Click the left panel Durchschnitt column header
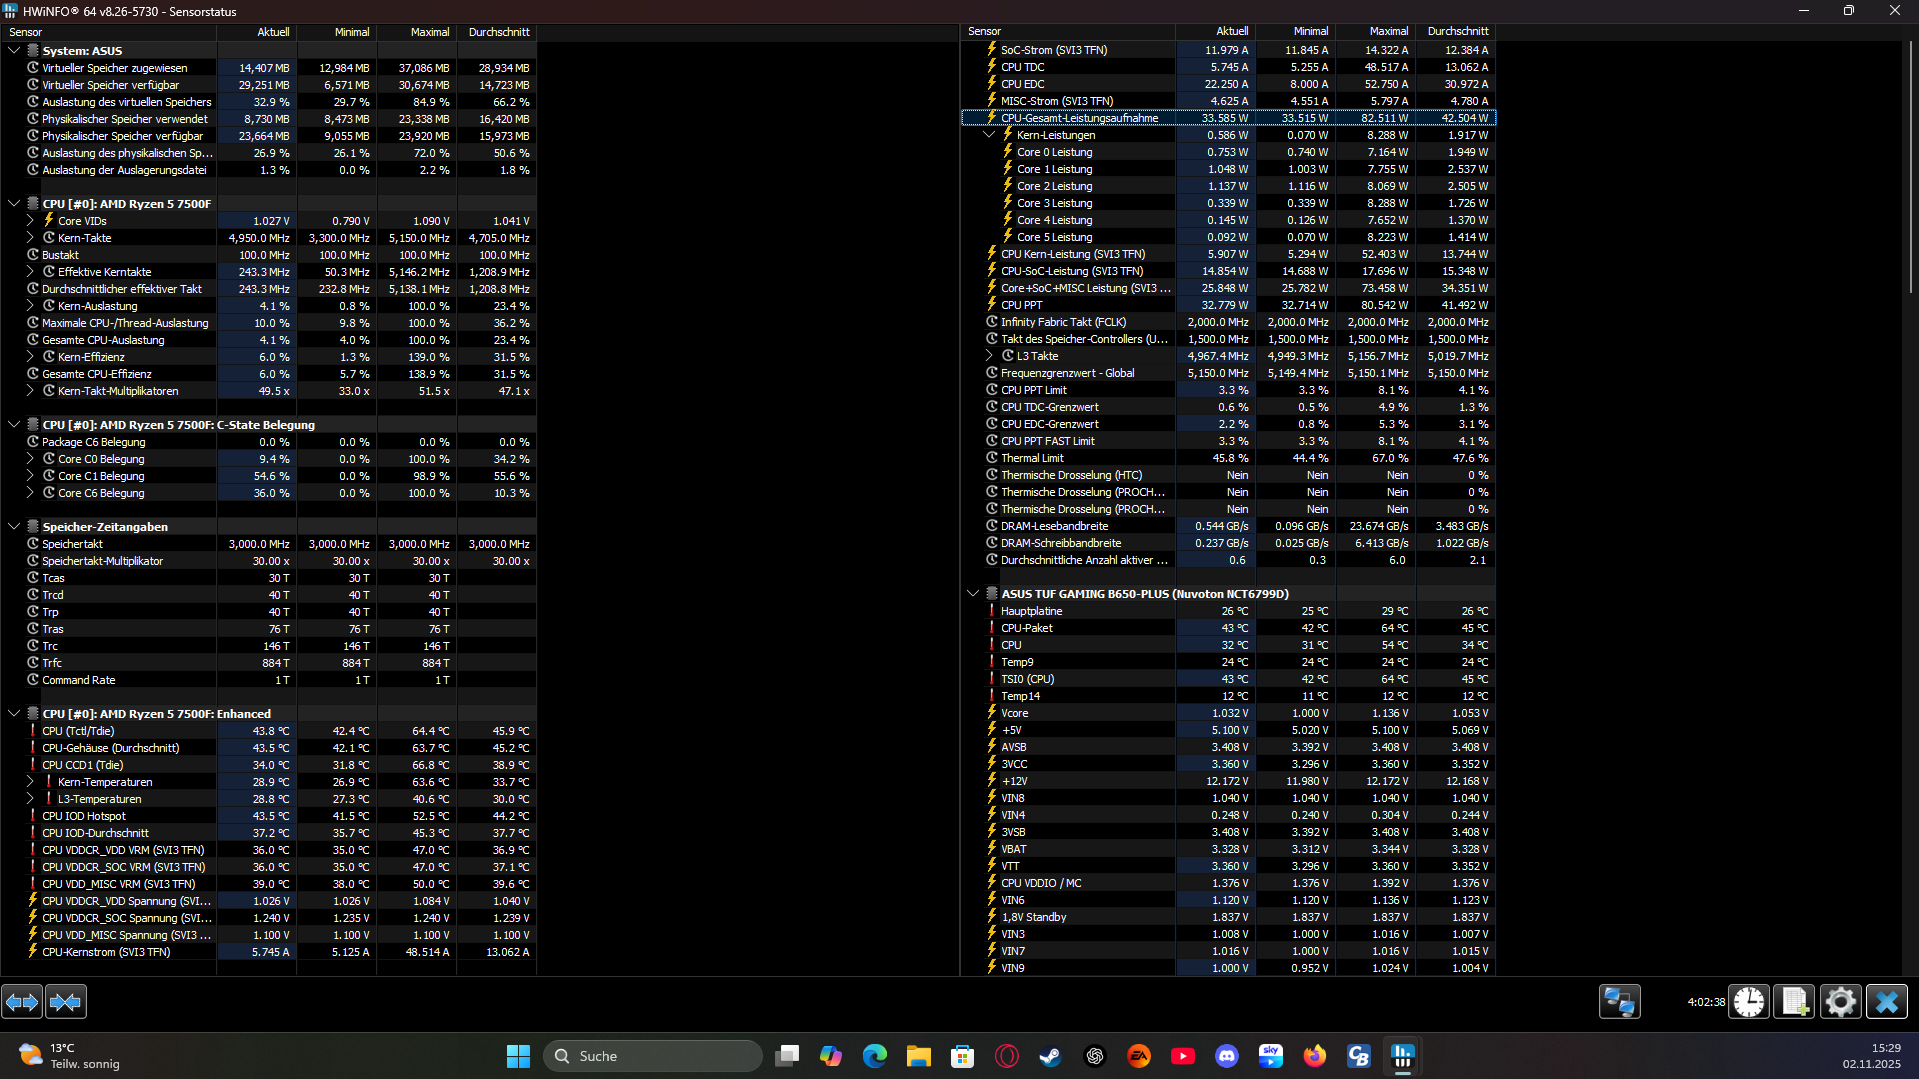The image size is (1919, 1079). [496, 32]
